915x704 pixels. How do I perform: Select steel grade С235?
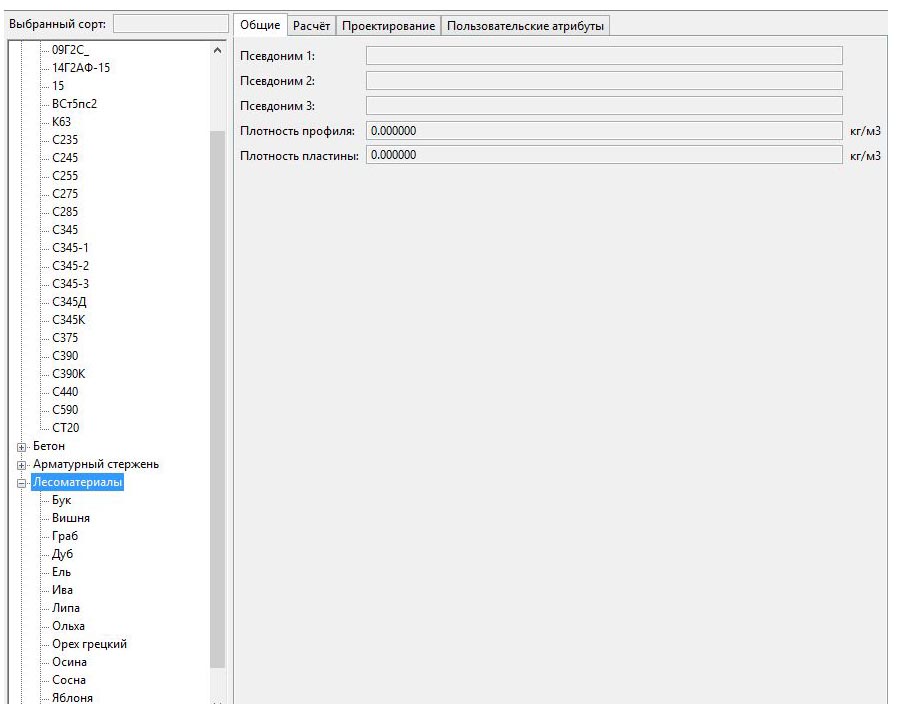(x=65, y=140)
